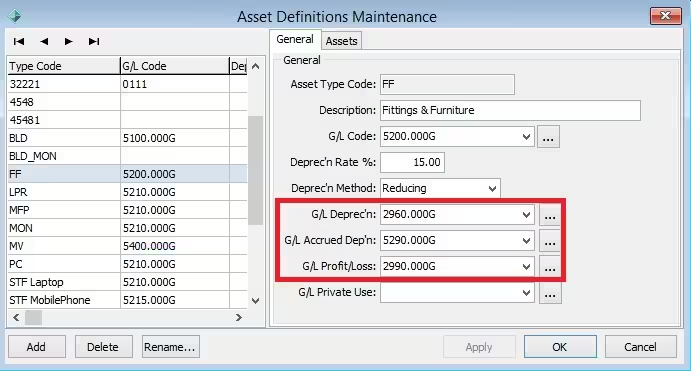Image resolution: width=691 pixels, height=371 pixels.
Task: Select the 32221 row
Action: 128,84
